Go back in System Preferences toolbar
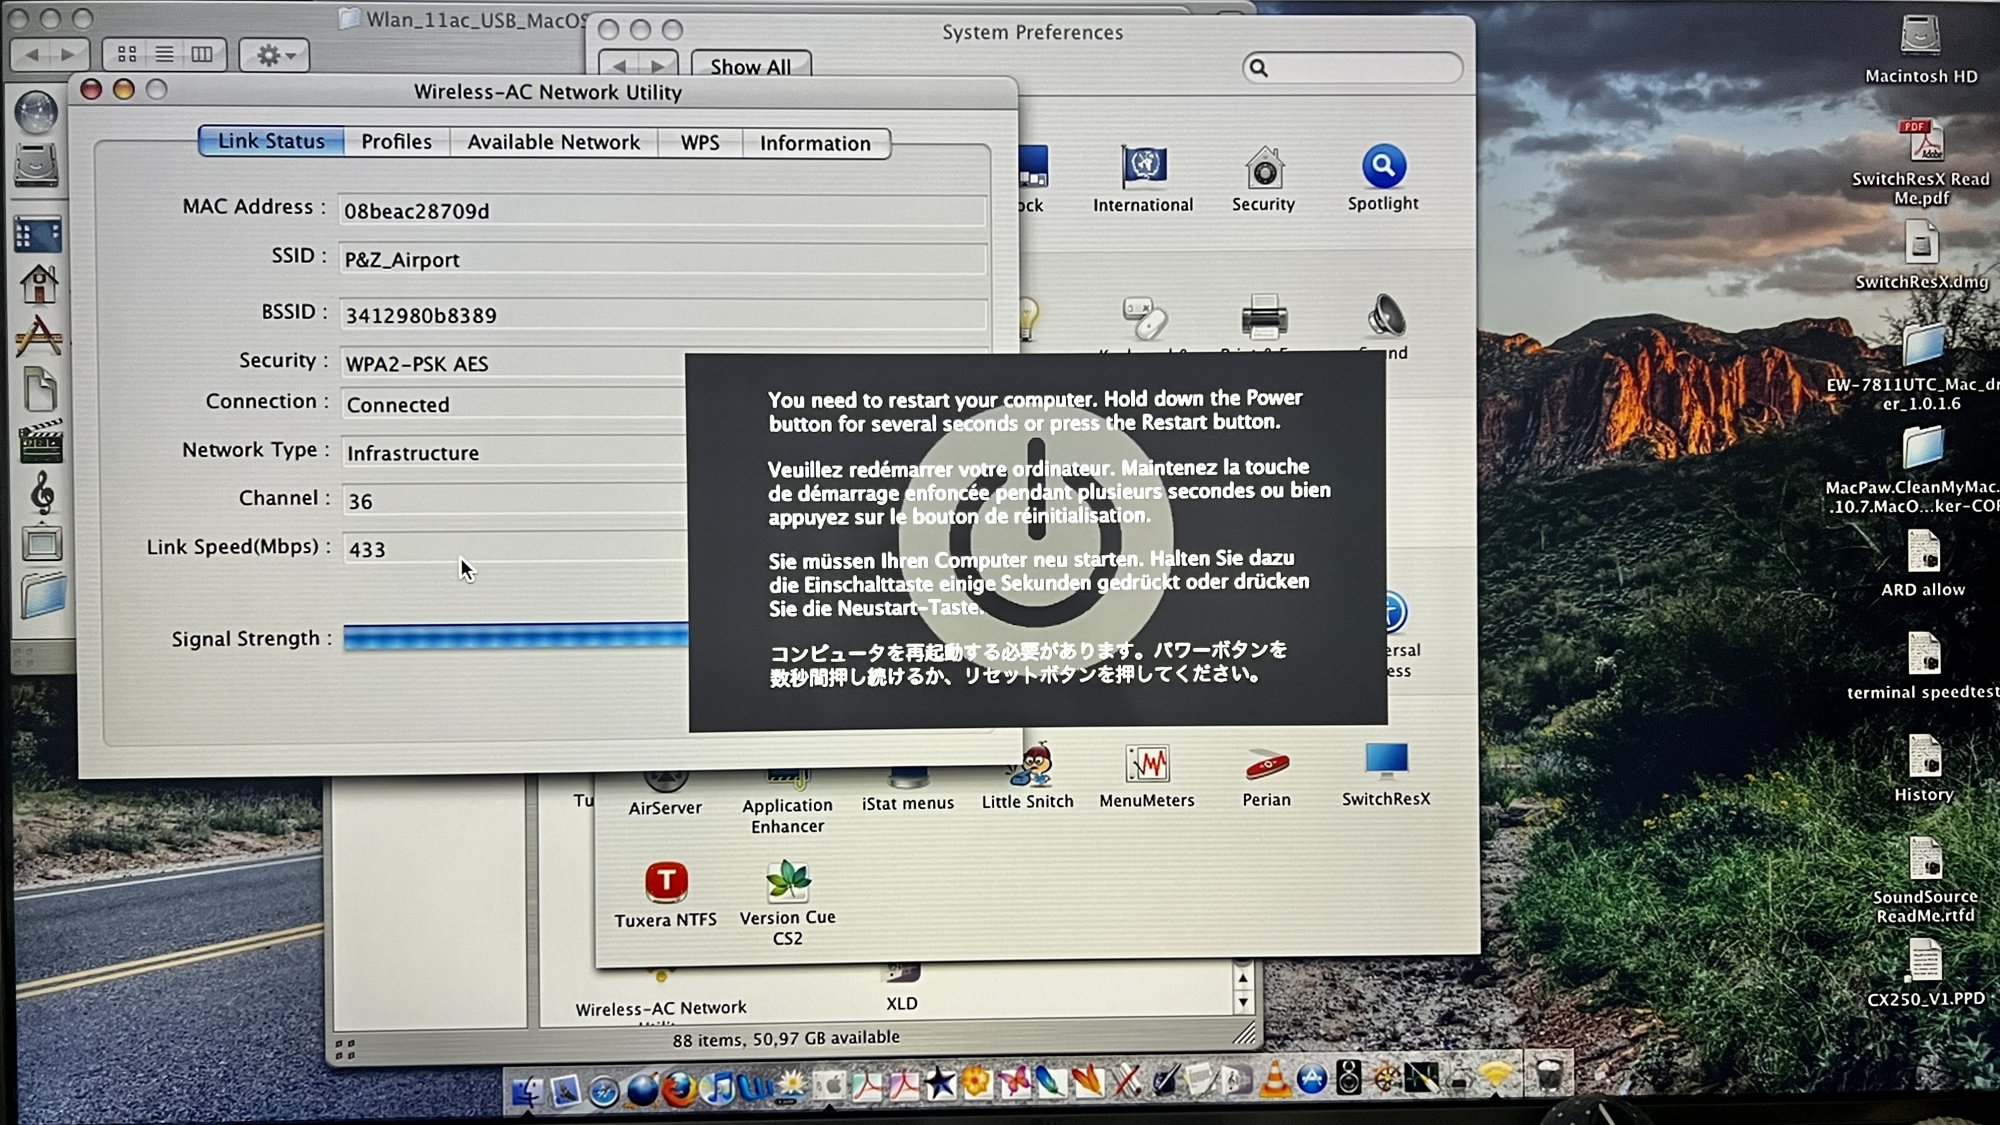This screenshot has width=2000, height=1125. (620, 65)
